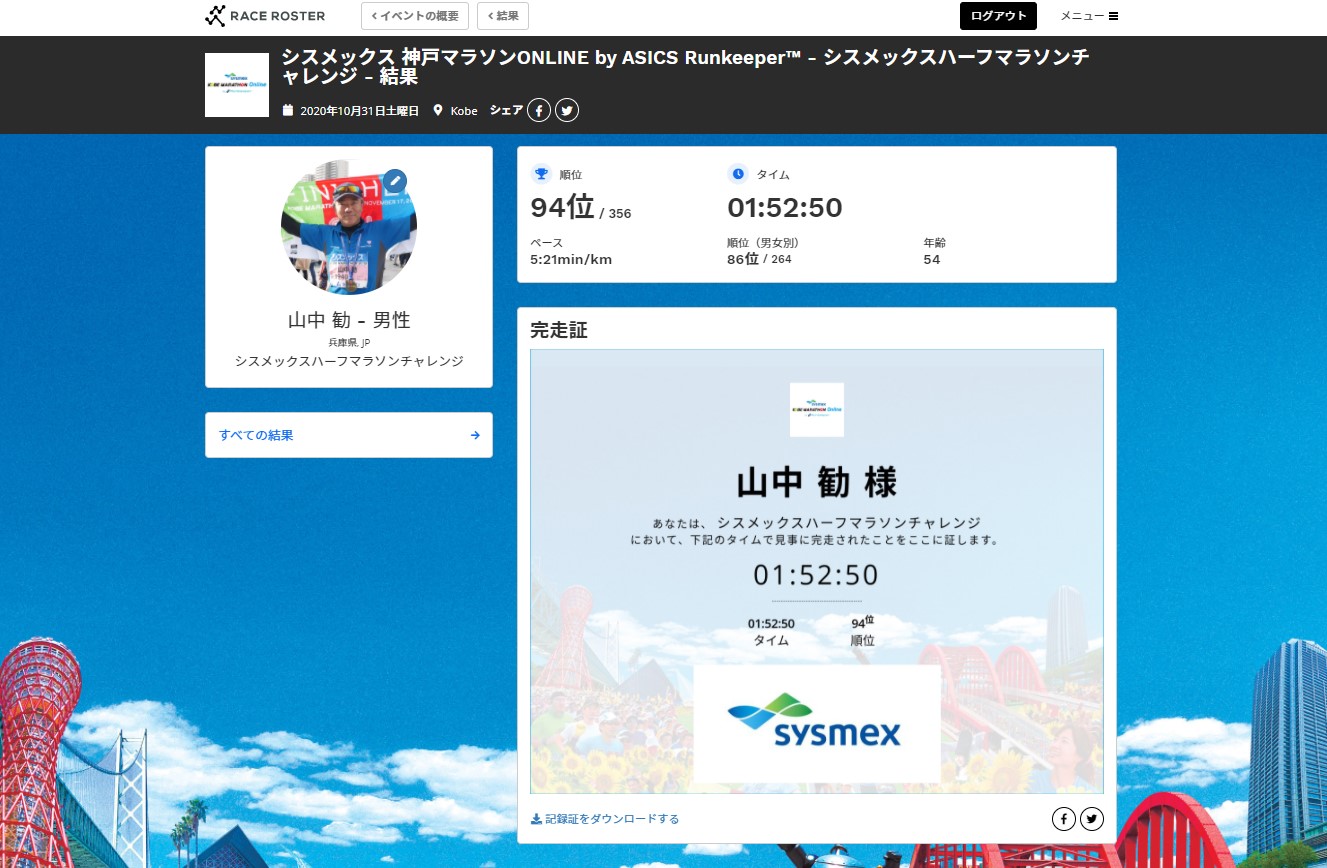
Task: Click the calendar icon beside event date
Action: pos(288,110)
